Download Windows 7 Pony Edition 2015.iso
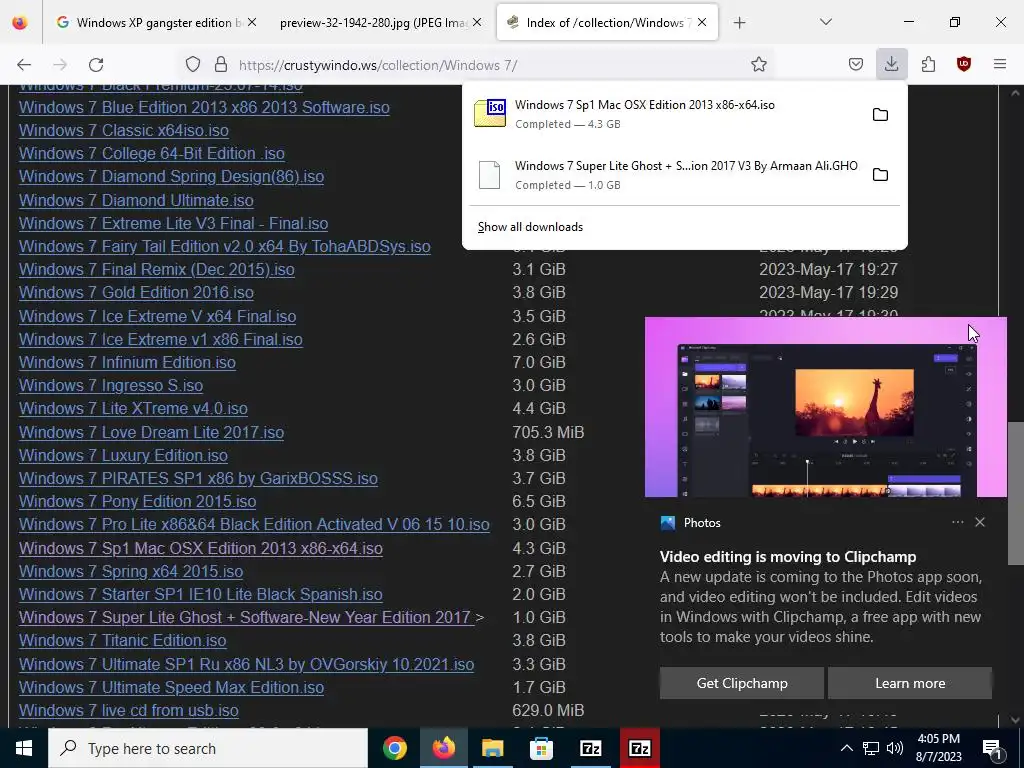Screen dimensions: 1024x768 [137, 502]
